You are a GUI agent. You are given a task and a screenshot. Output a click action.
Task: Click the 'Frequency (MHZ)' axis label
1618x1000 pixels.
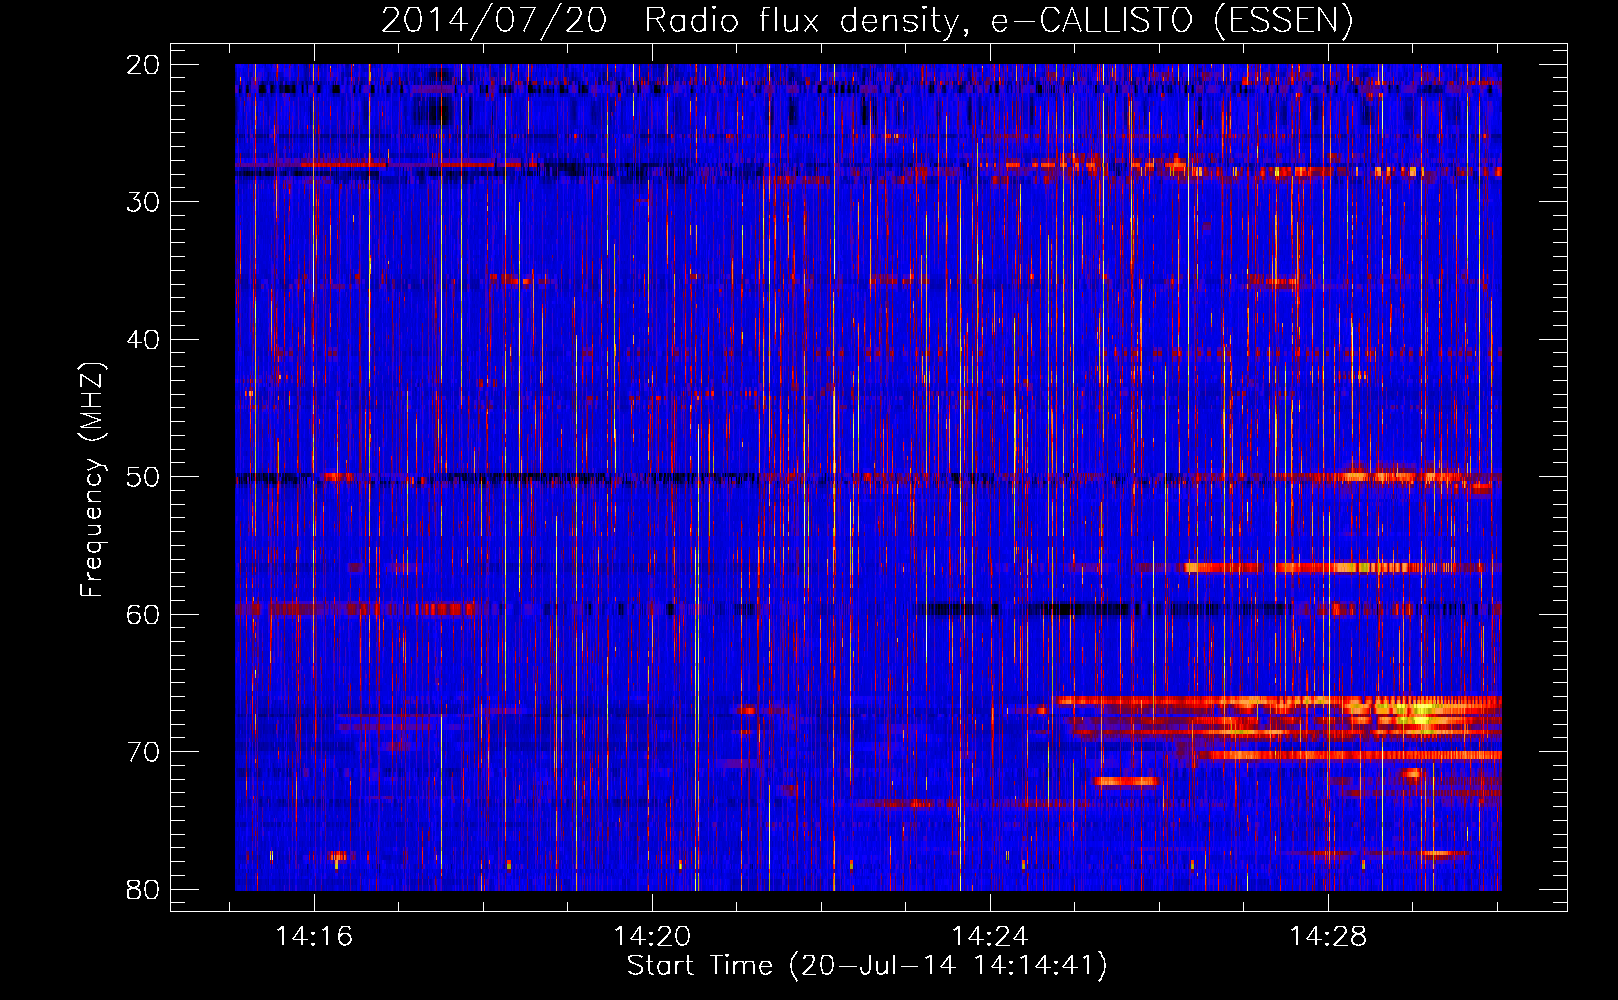92,479
